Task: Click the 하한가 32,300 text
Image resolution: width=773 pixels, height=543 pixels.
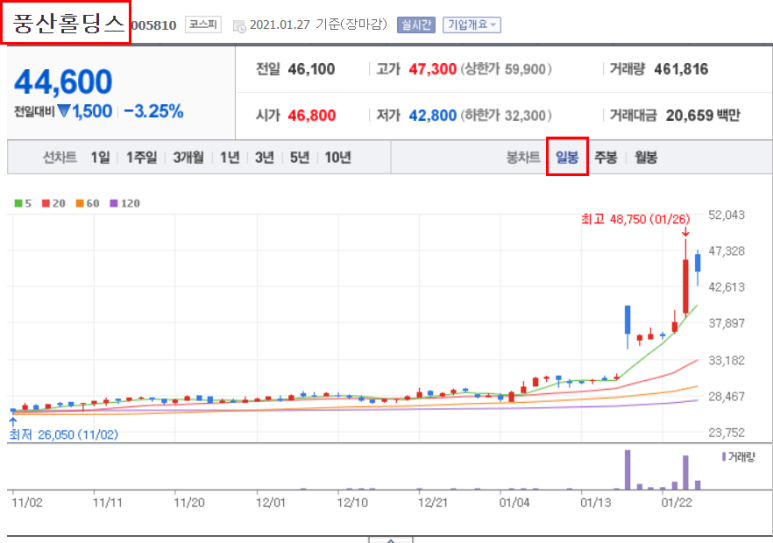Action: [506, 115]
